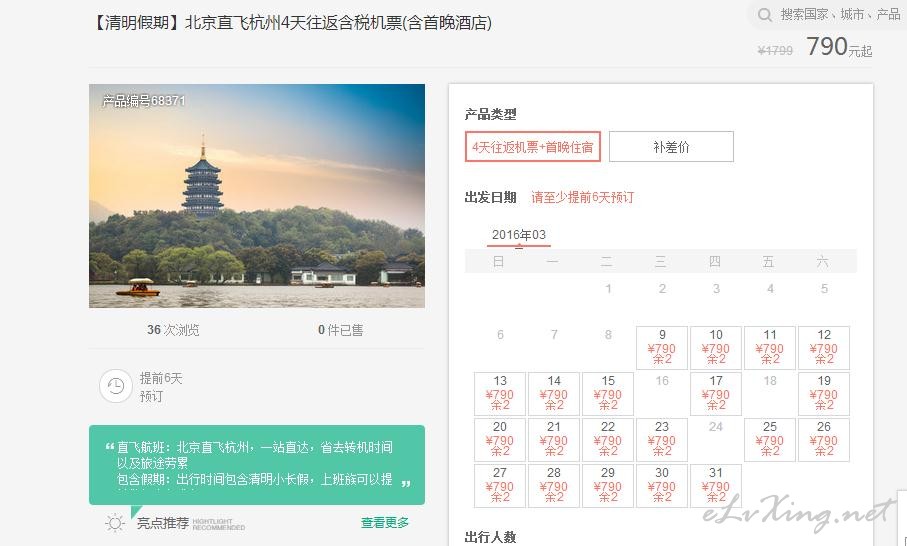The height and width of the screenshot is (546, 907).
Task: Choose departure date March 26
Action: pyautogui.click(x=824, y=440)
